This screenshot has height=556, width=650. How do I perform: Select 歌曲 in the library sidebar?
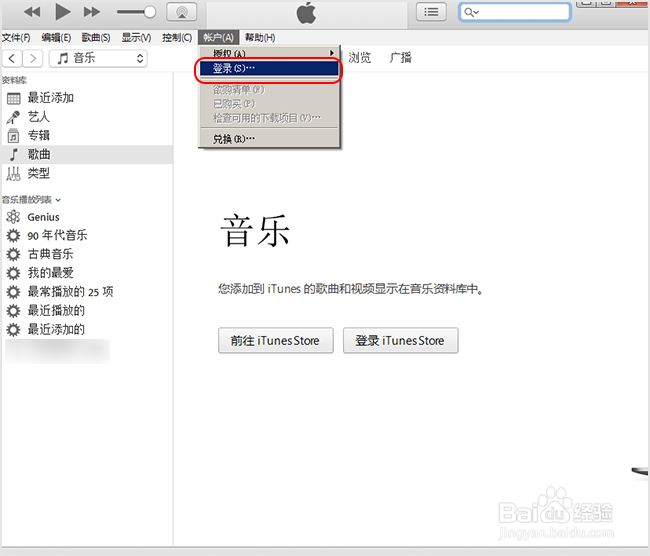87,155
